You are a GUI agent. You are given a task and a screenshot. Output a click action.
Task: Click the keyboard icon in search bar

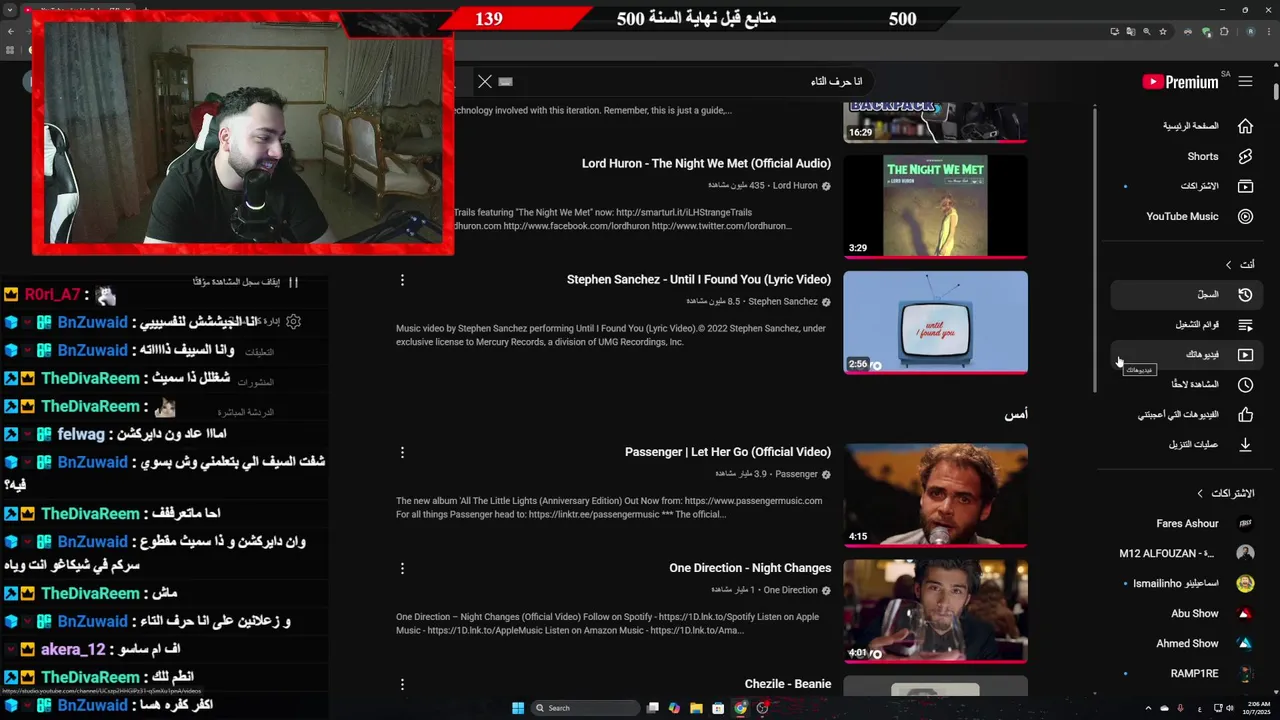pos(505,81)
